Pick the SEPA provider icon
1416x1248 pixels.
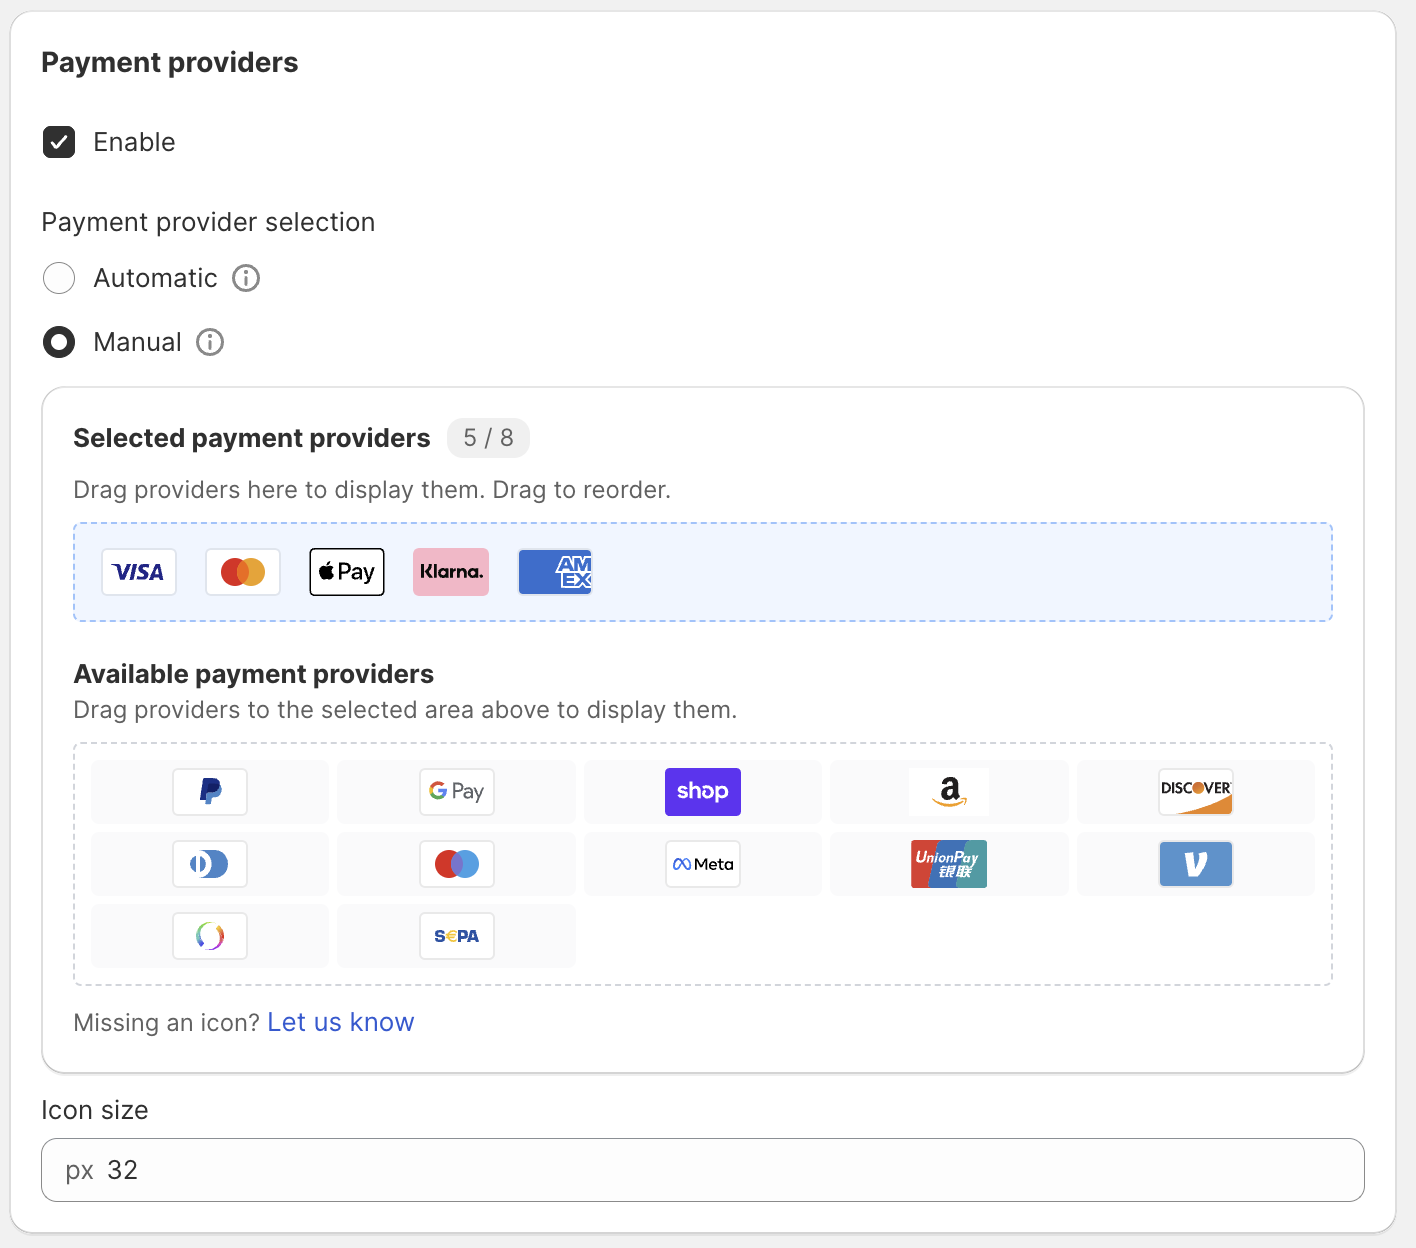tap(457, 936)
